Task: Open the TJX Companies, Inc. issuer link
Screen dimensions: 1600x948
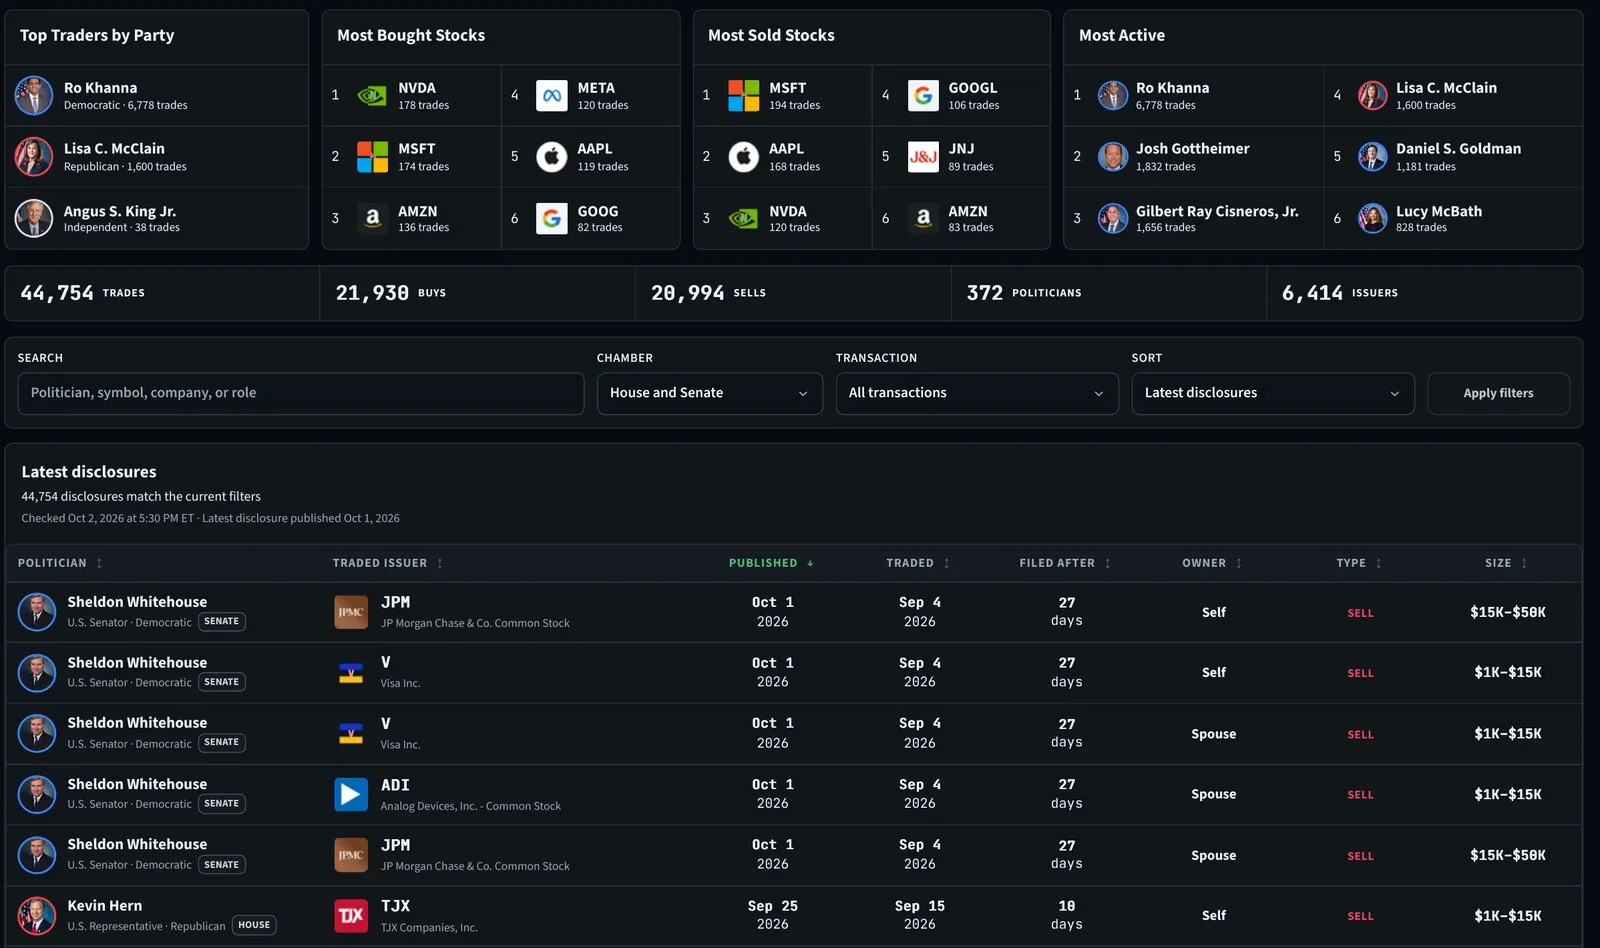Action: (x=429, y=928)
